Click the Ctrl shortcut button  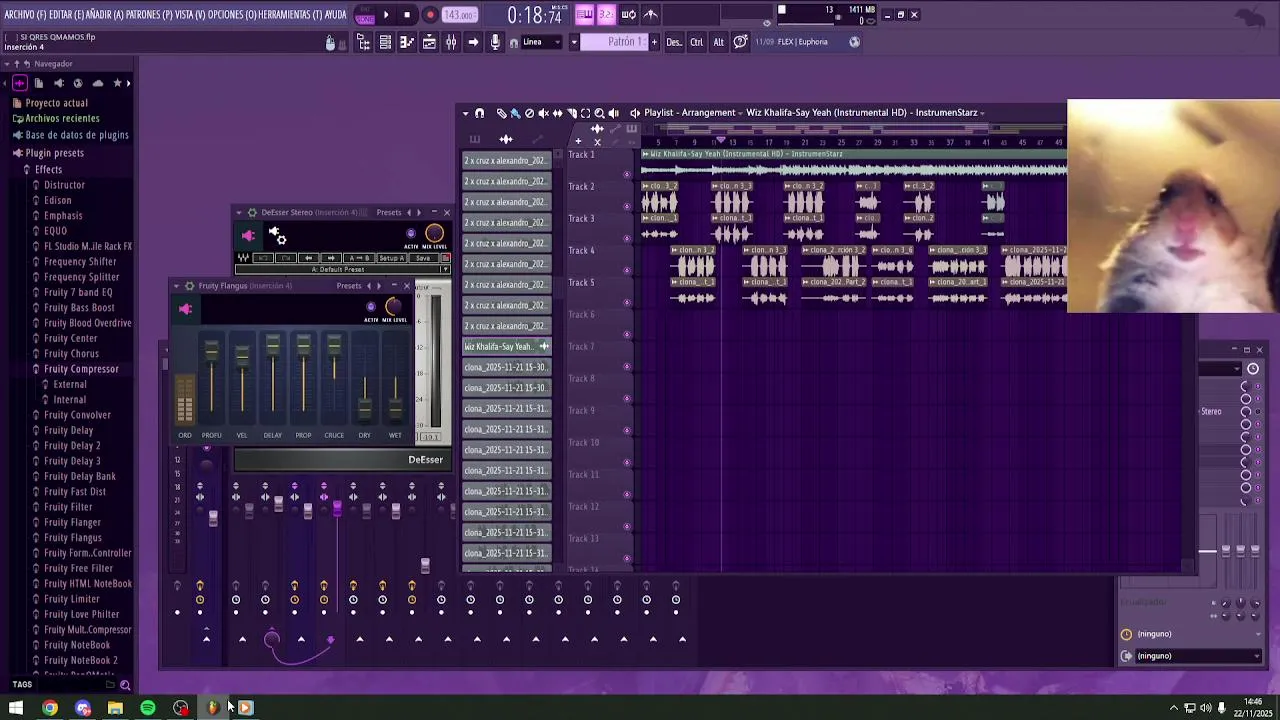click(696, 42)
